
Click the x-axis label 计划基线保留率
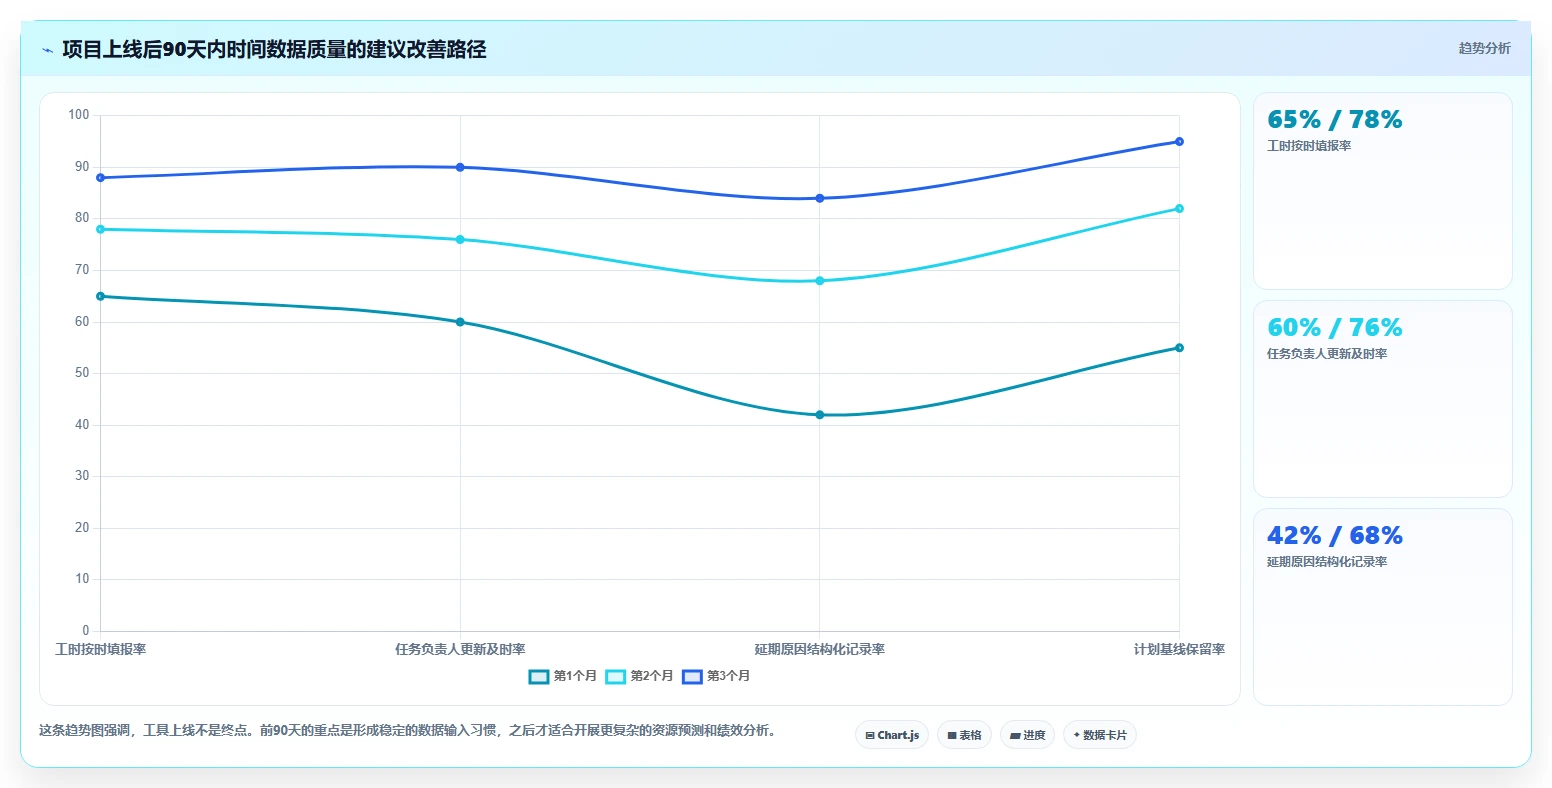click(x=1179, y=650)
